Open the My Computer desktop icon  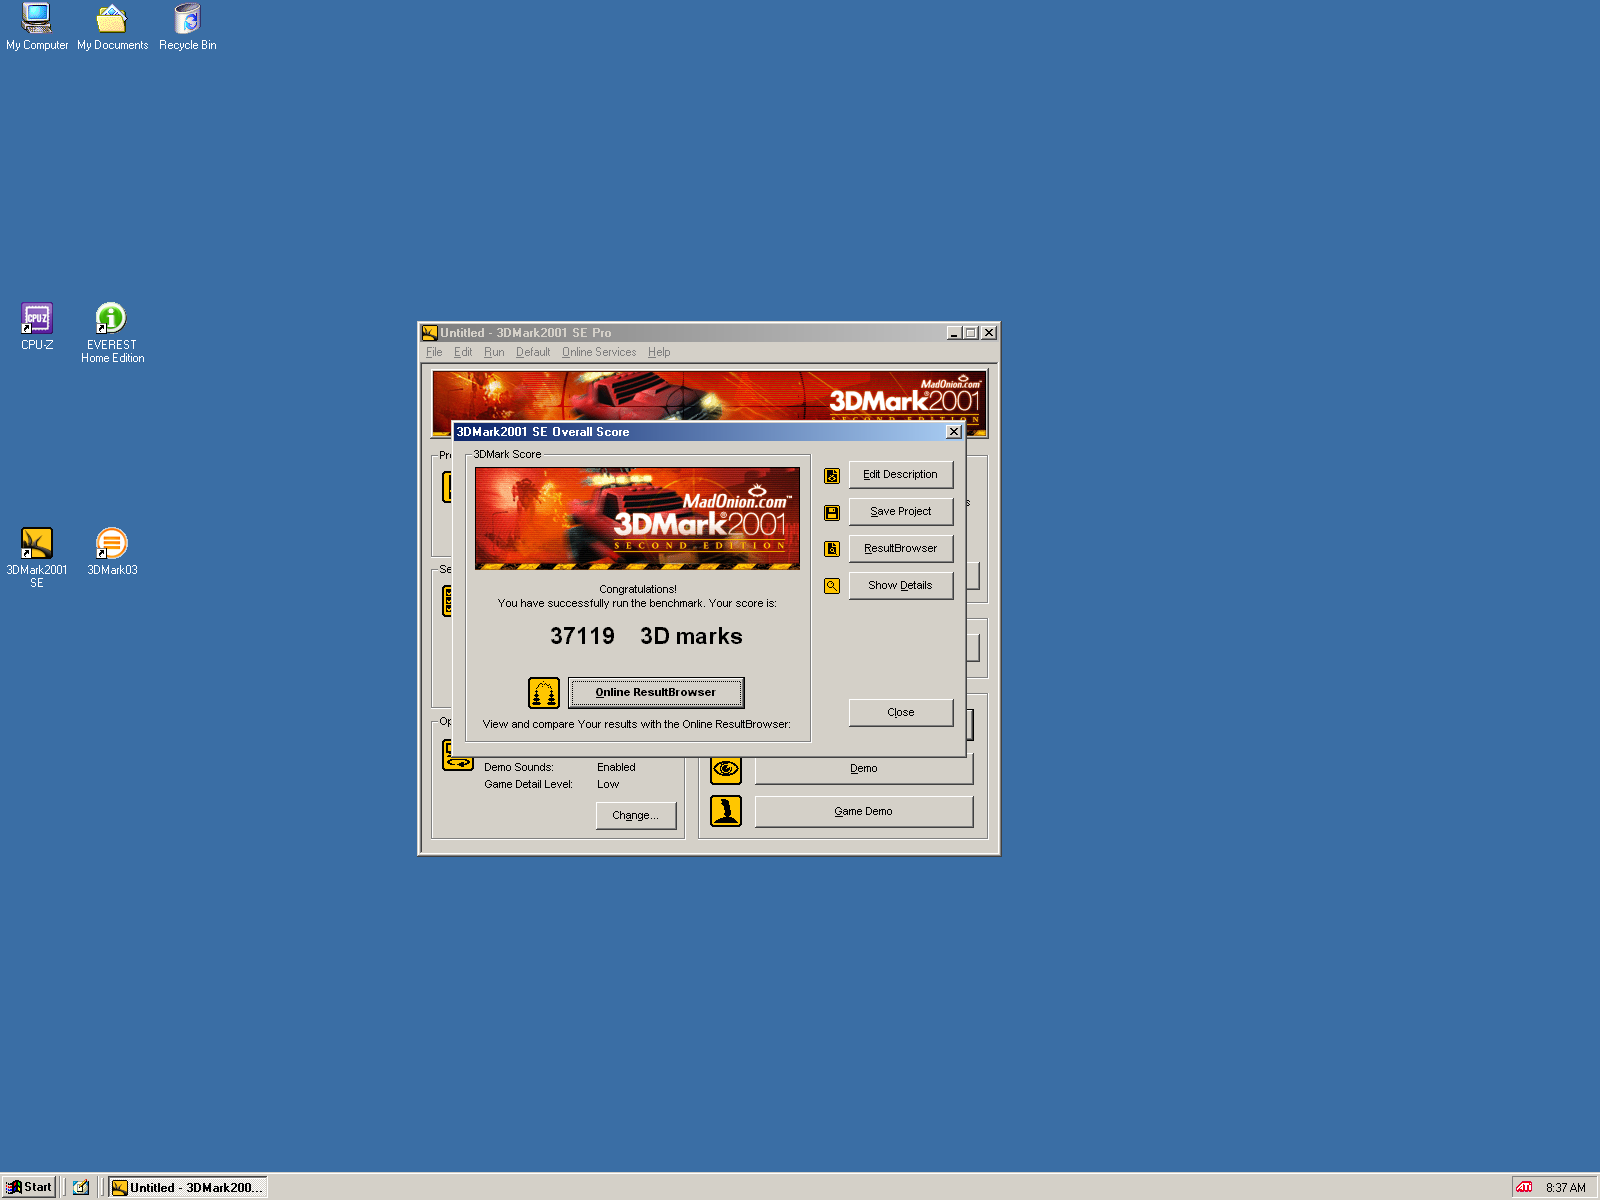[x=37, y=27]
